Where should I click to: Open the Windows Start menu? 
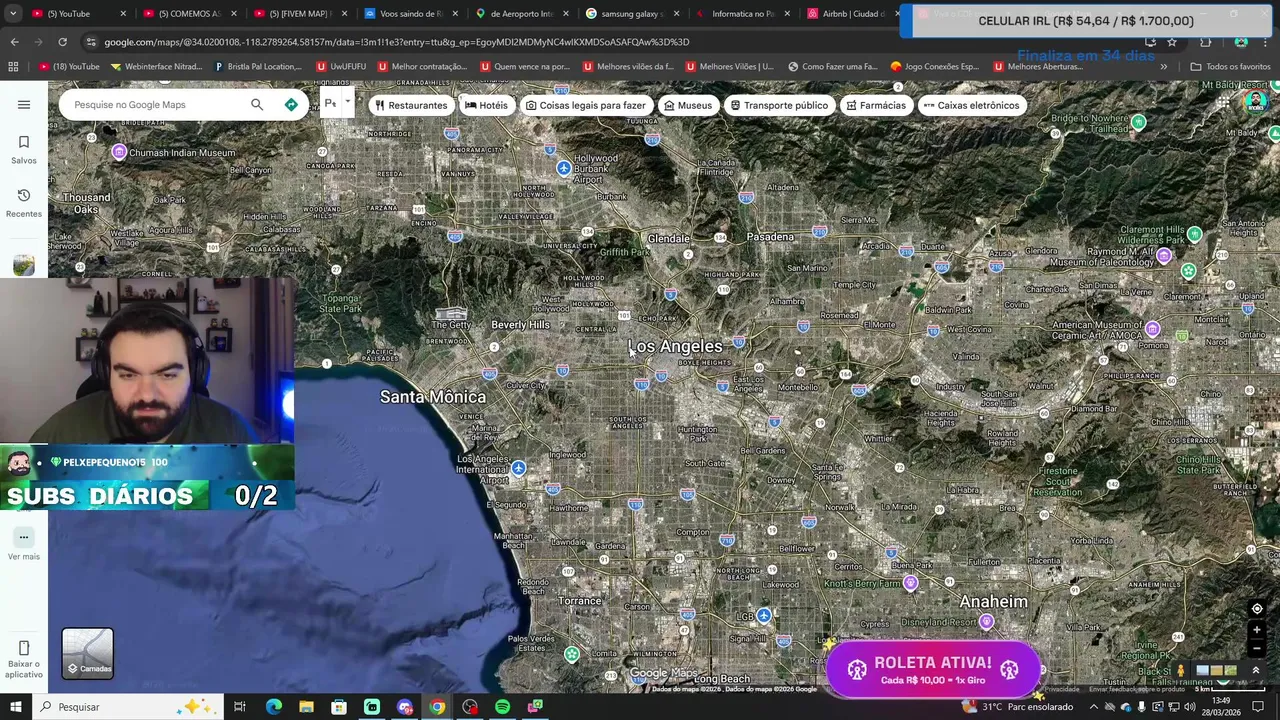[16, 707]
